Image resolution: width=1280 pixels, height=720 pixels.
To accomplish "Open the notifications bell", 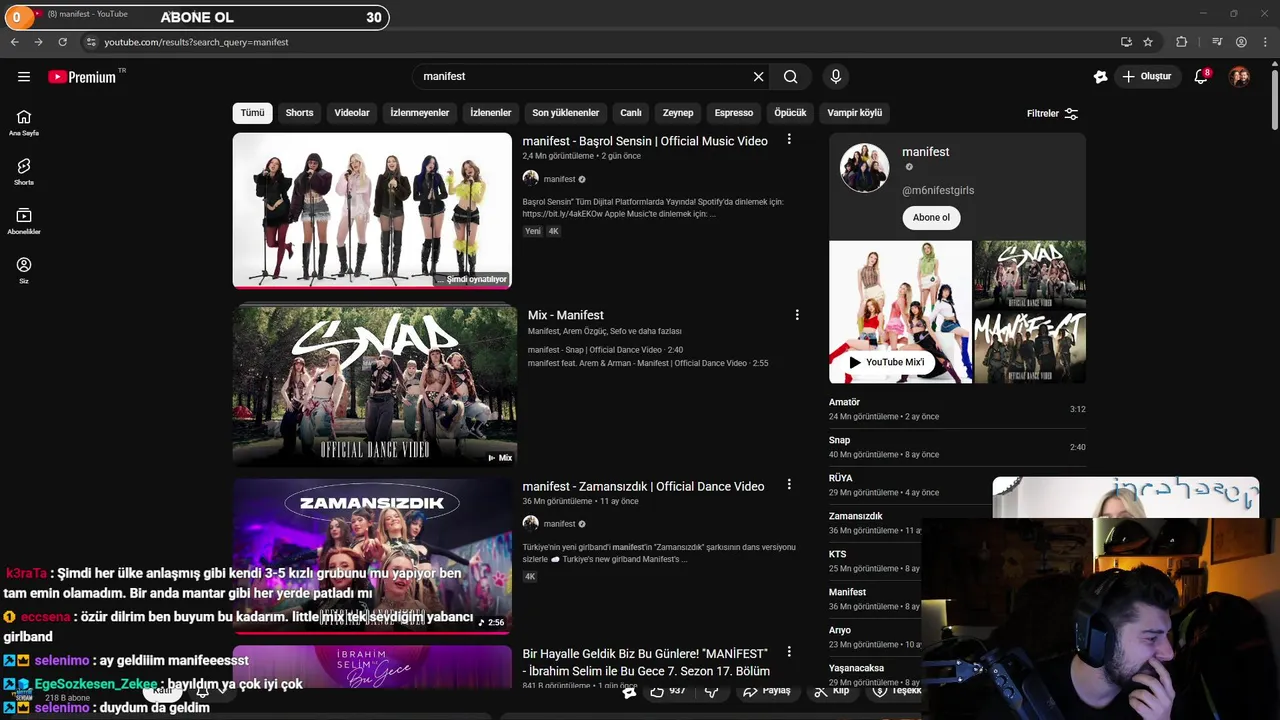I will pos(1202,76).
